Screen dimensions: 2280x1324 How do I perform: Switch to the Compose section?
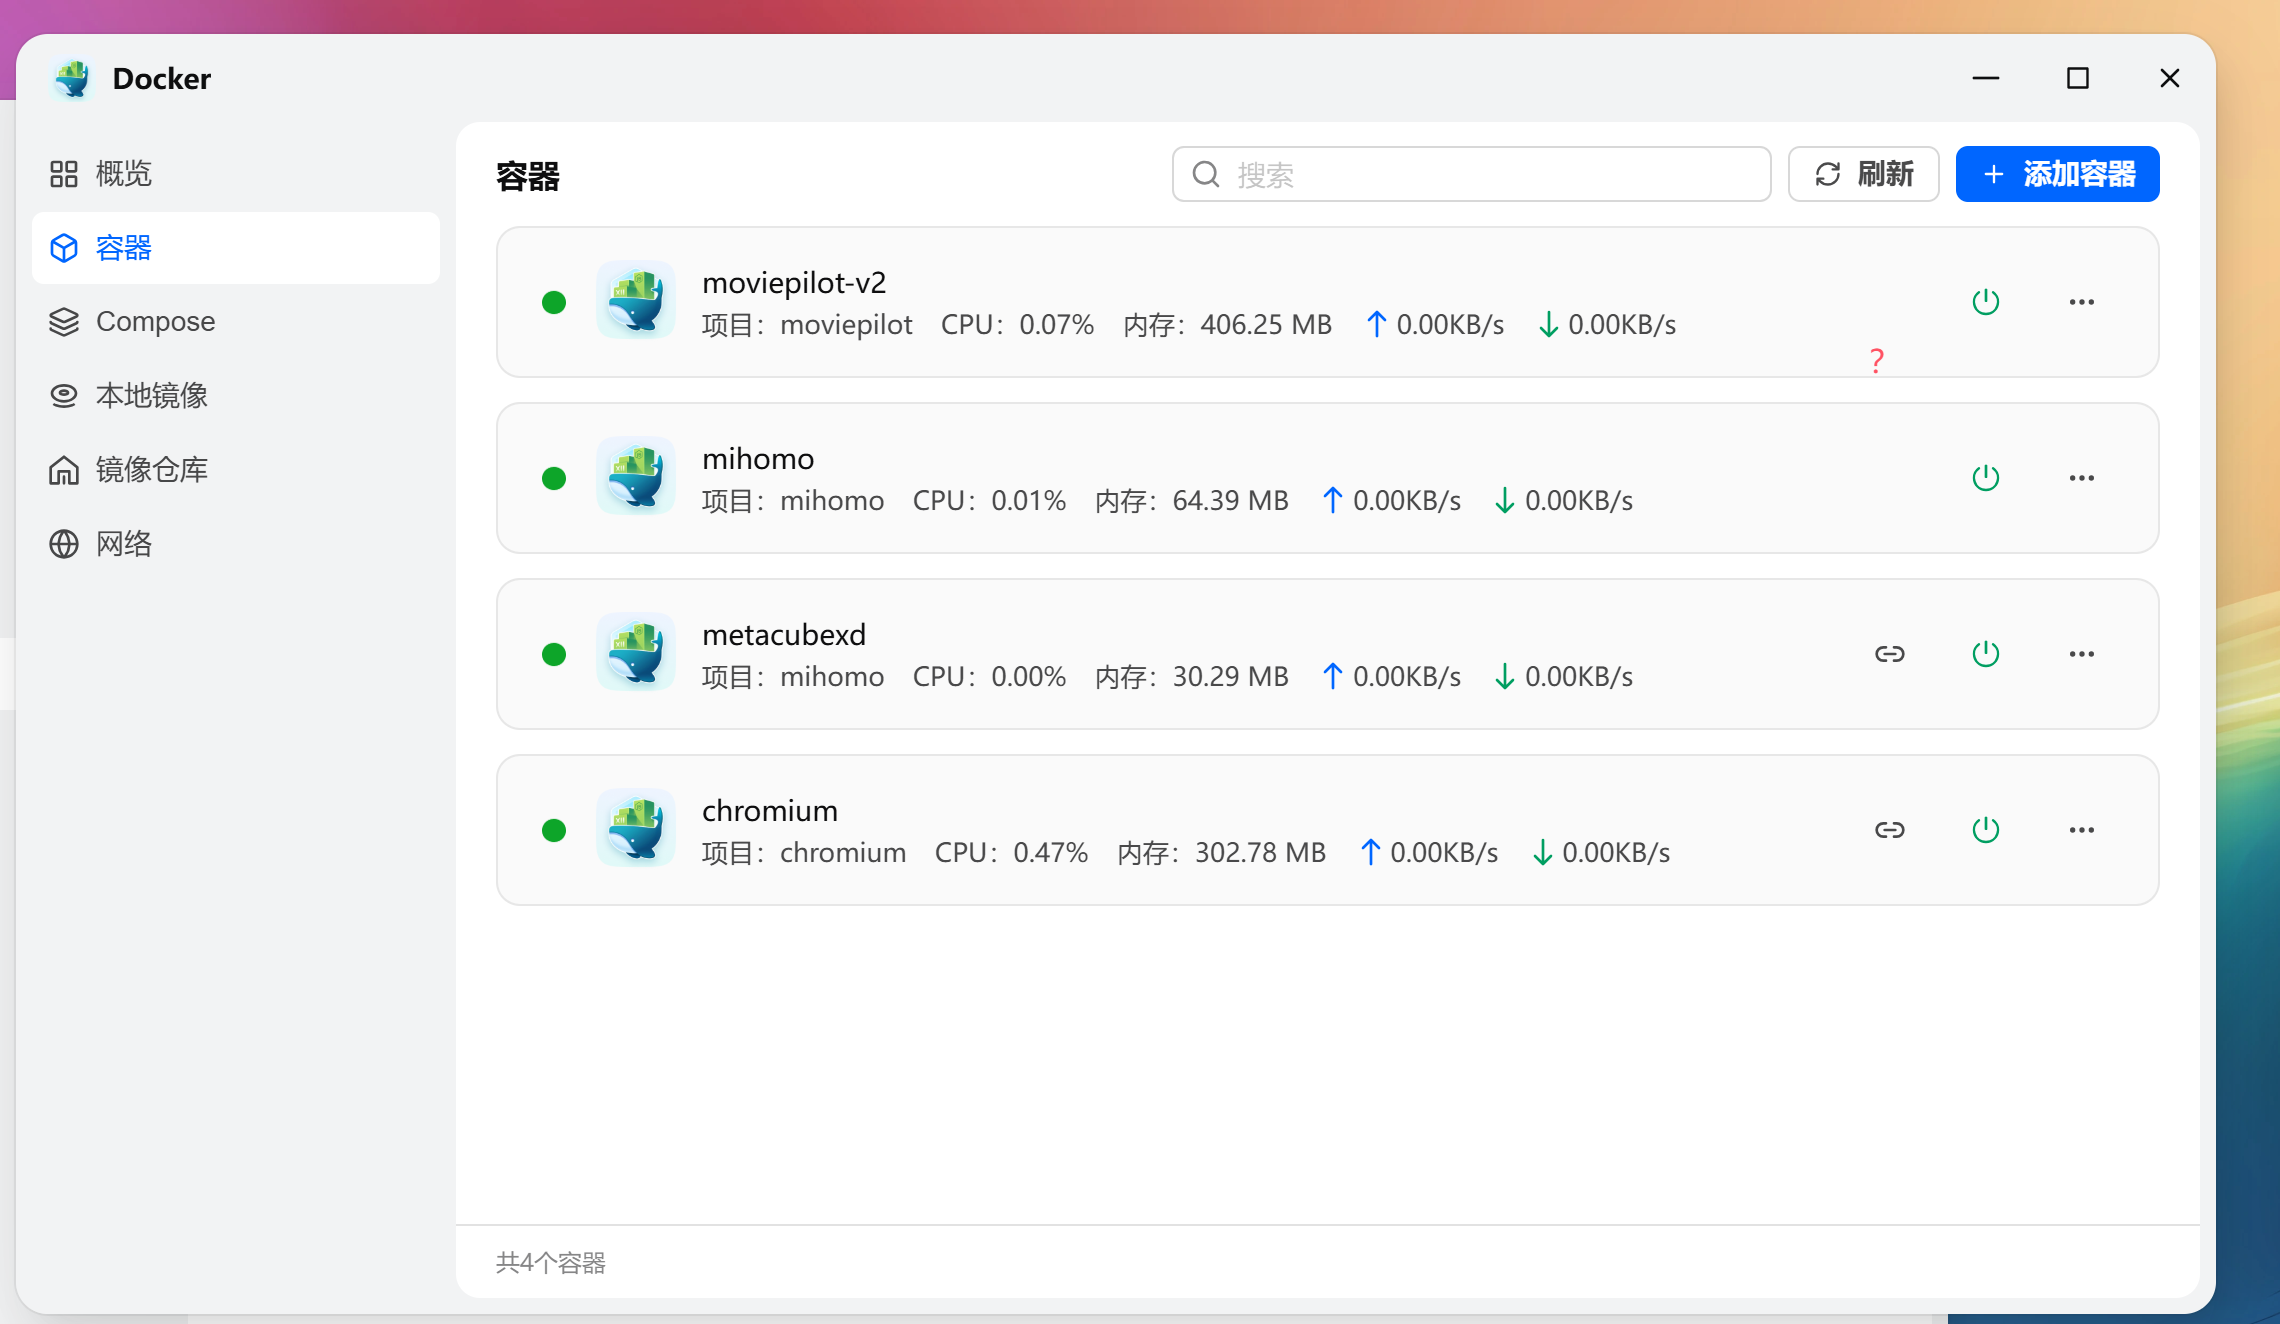pyautogui.click(x=155, y=322)
